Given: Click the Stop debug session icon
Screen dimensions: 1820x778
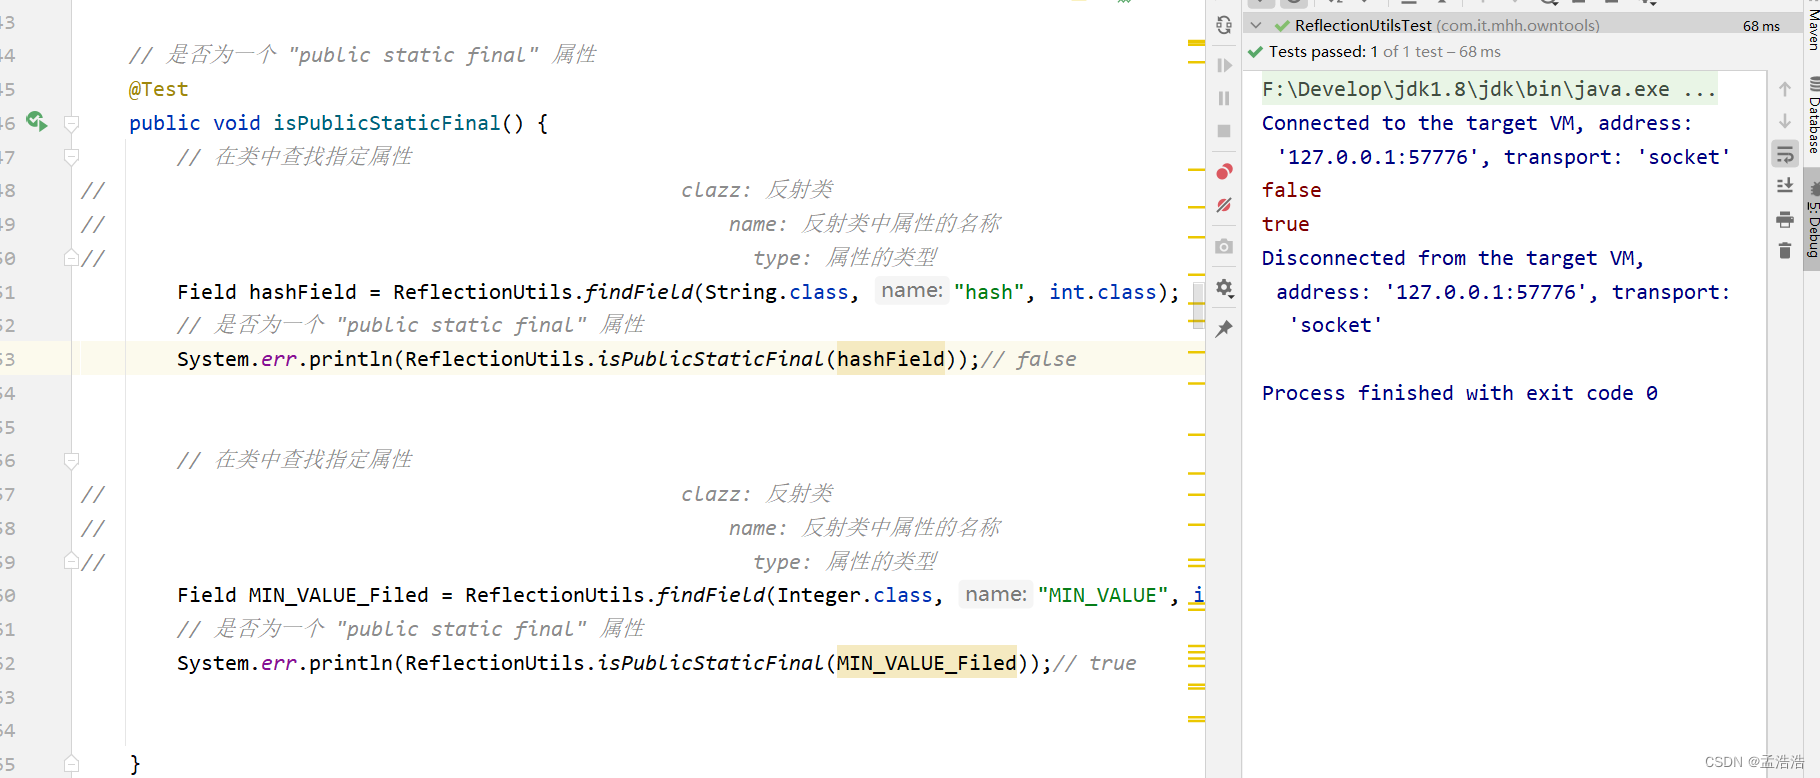Looking at the screenshot, I should coord(1224,131).
